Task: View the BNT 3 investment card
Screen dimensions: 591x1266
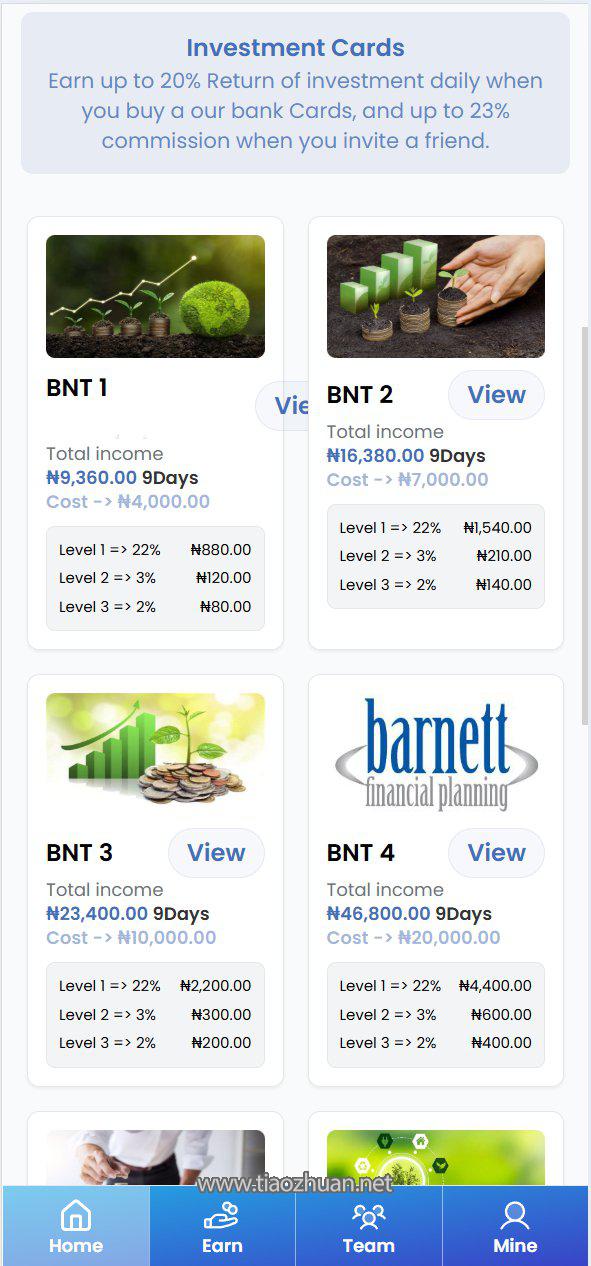Action: tap(216, 853)
